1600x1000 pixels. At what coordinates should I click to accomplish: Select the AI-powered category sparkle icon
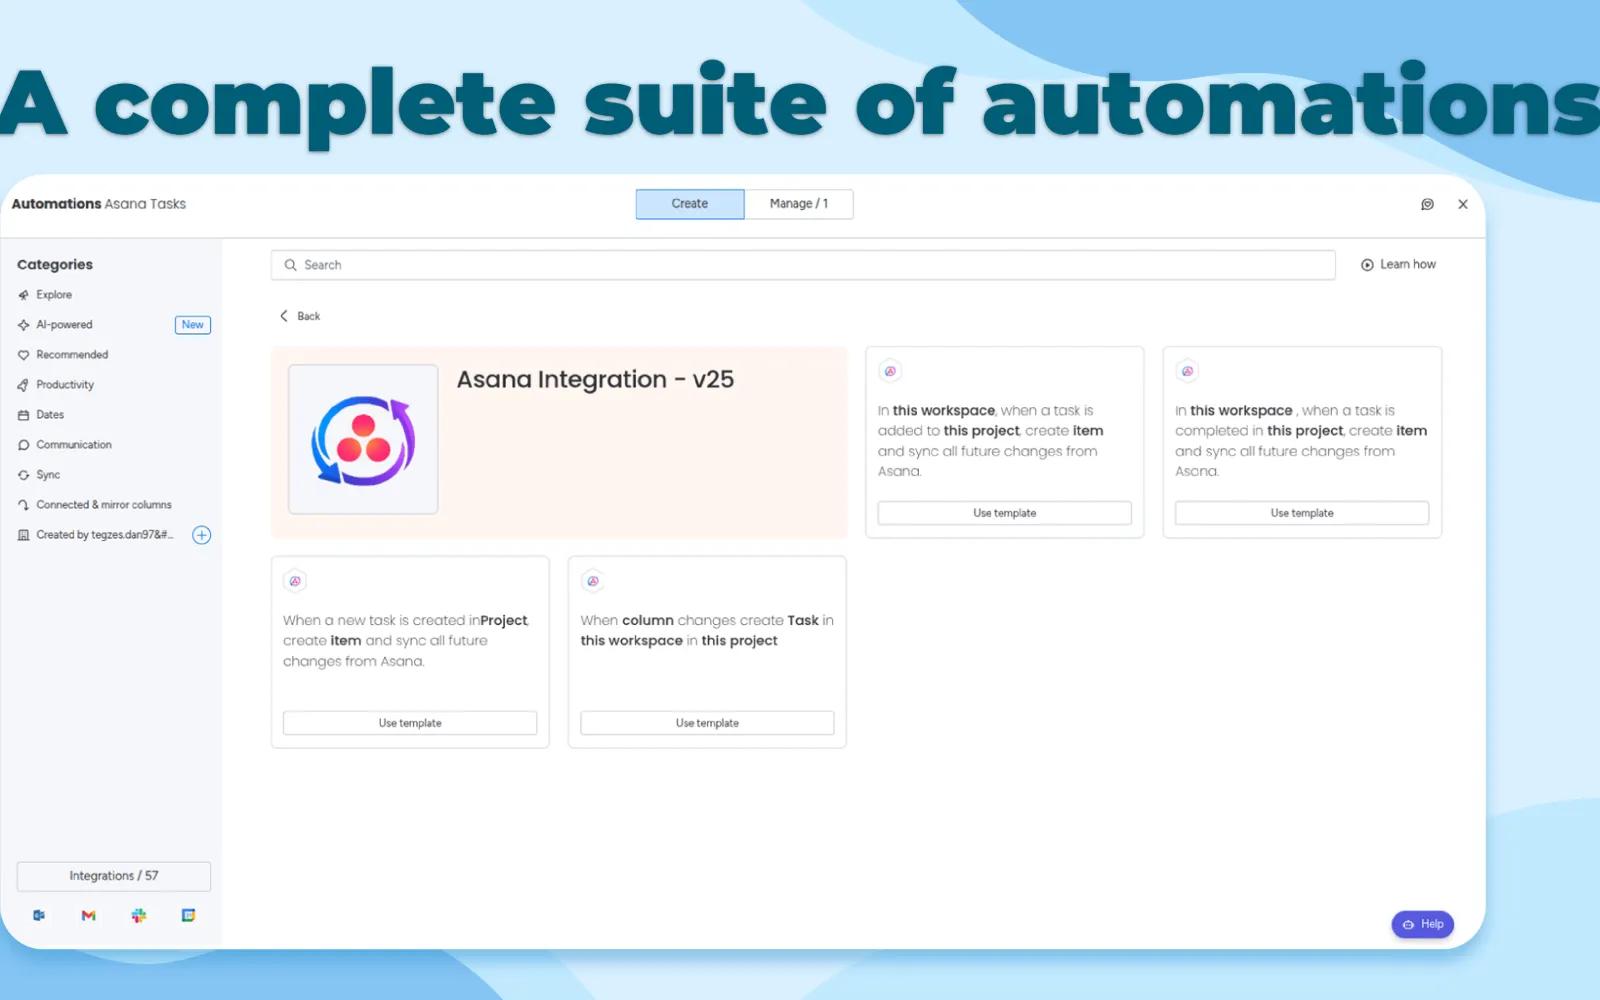point(24,325)
